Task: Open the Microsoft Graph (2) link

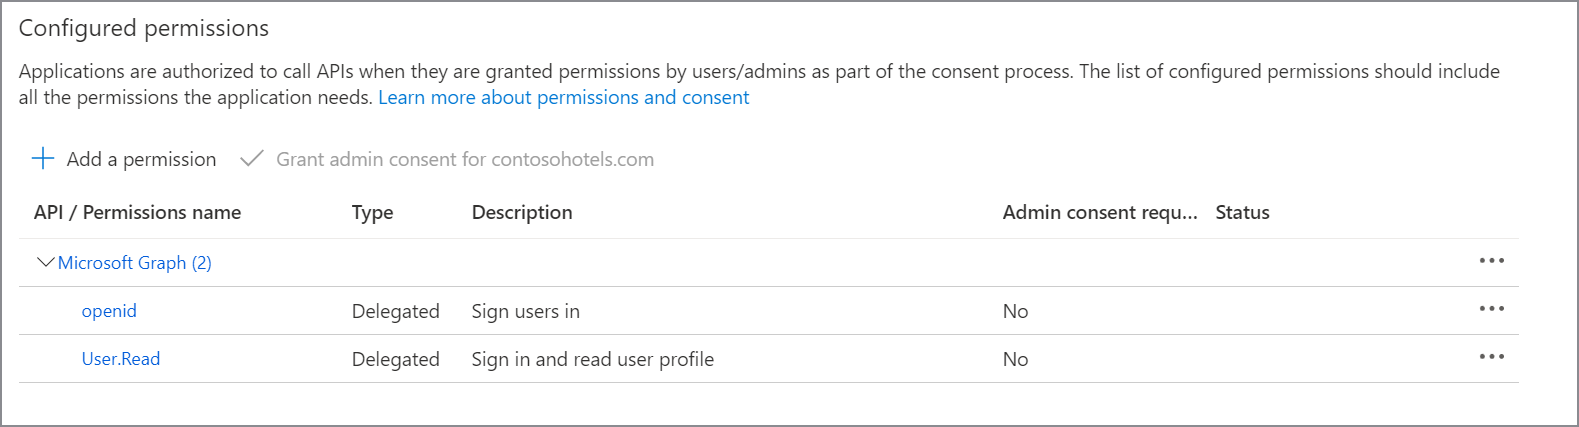Action: (134, 263)
